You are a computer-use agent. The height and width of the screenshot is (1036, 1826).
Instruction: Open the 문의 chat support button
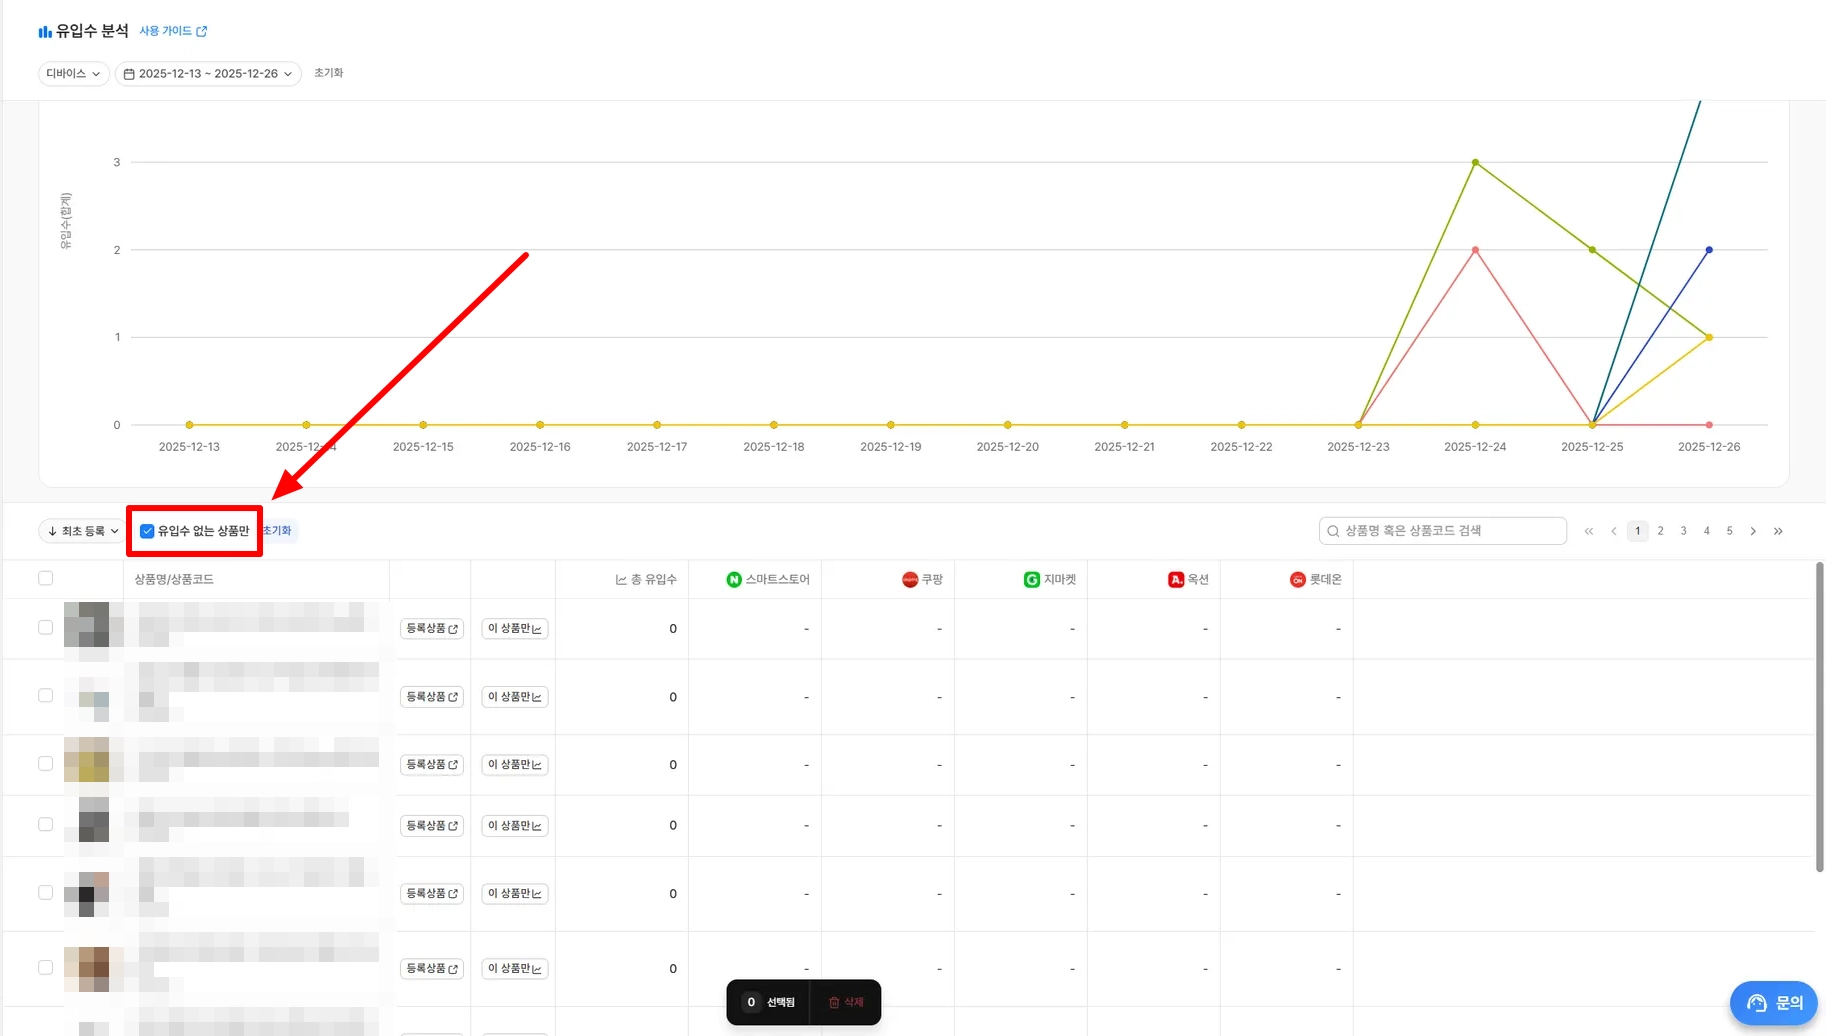pyautogui.click(x=1774, y=1003)
